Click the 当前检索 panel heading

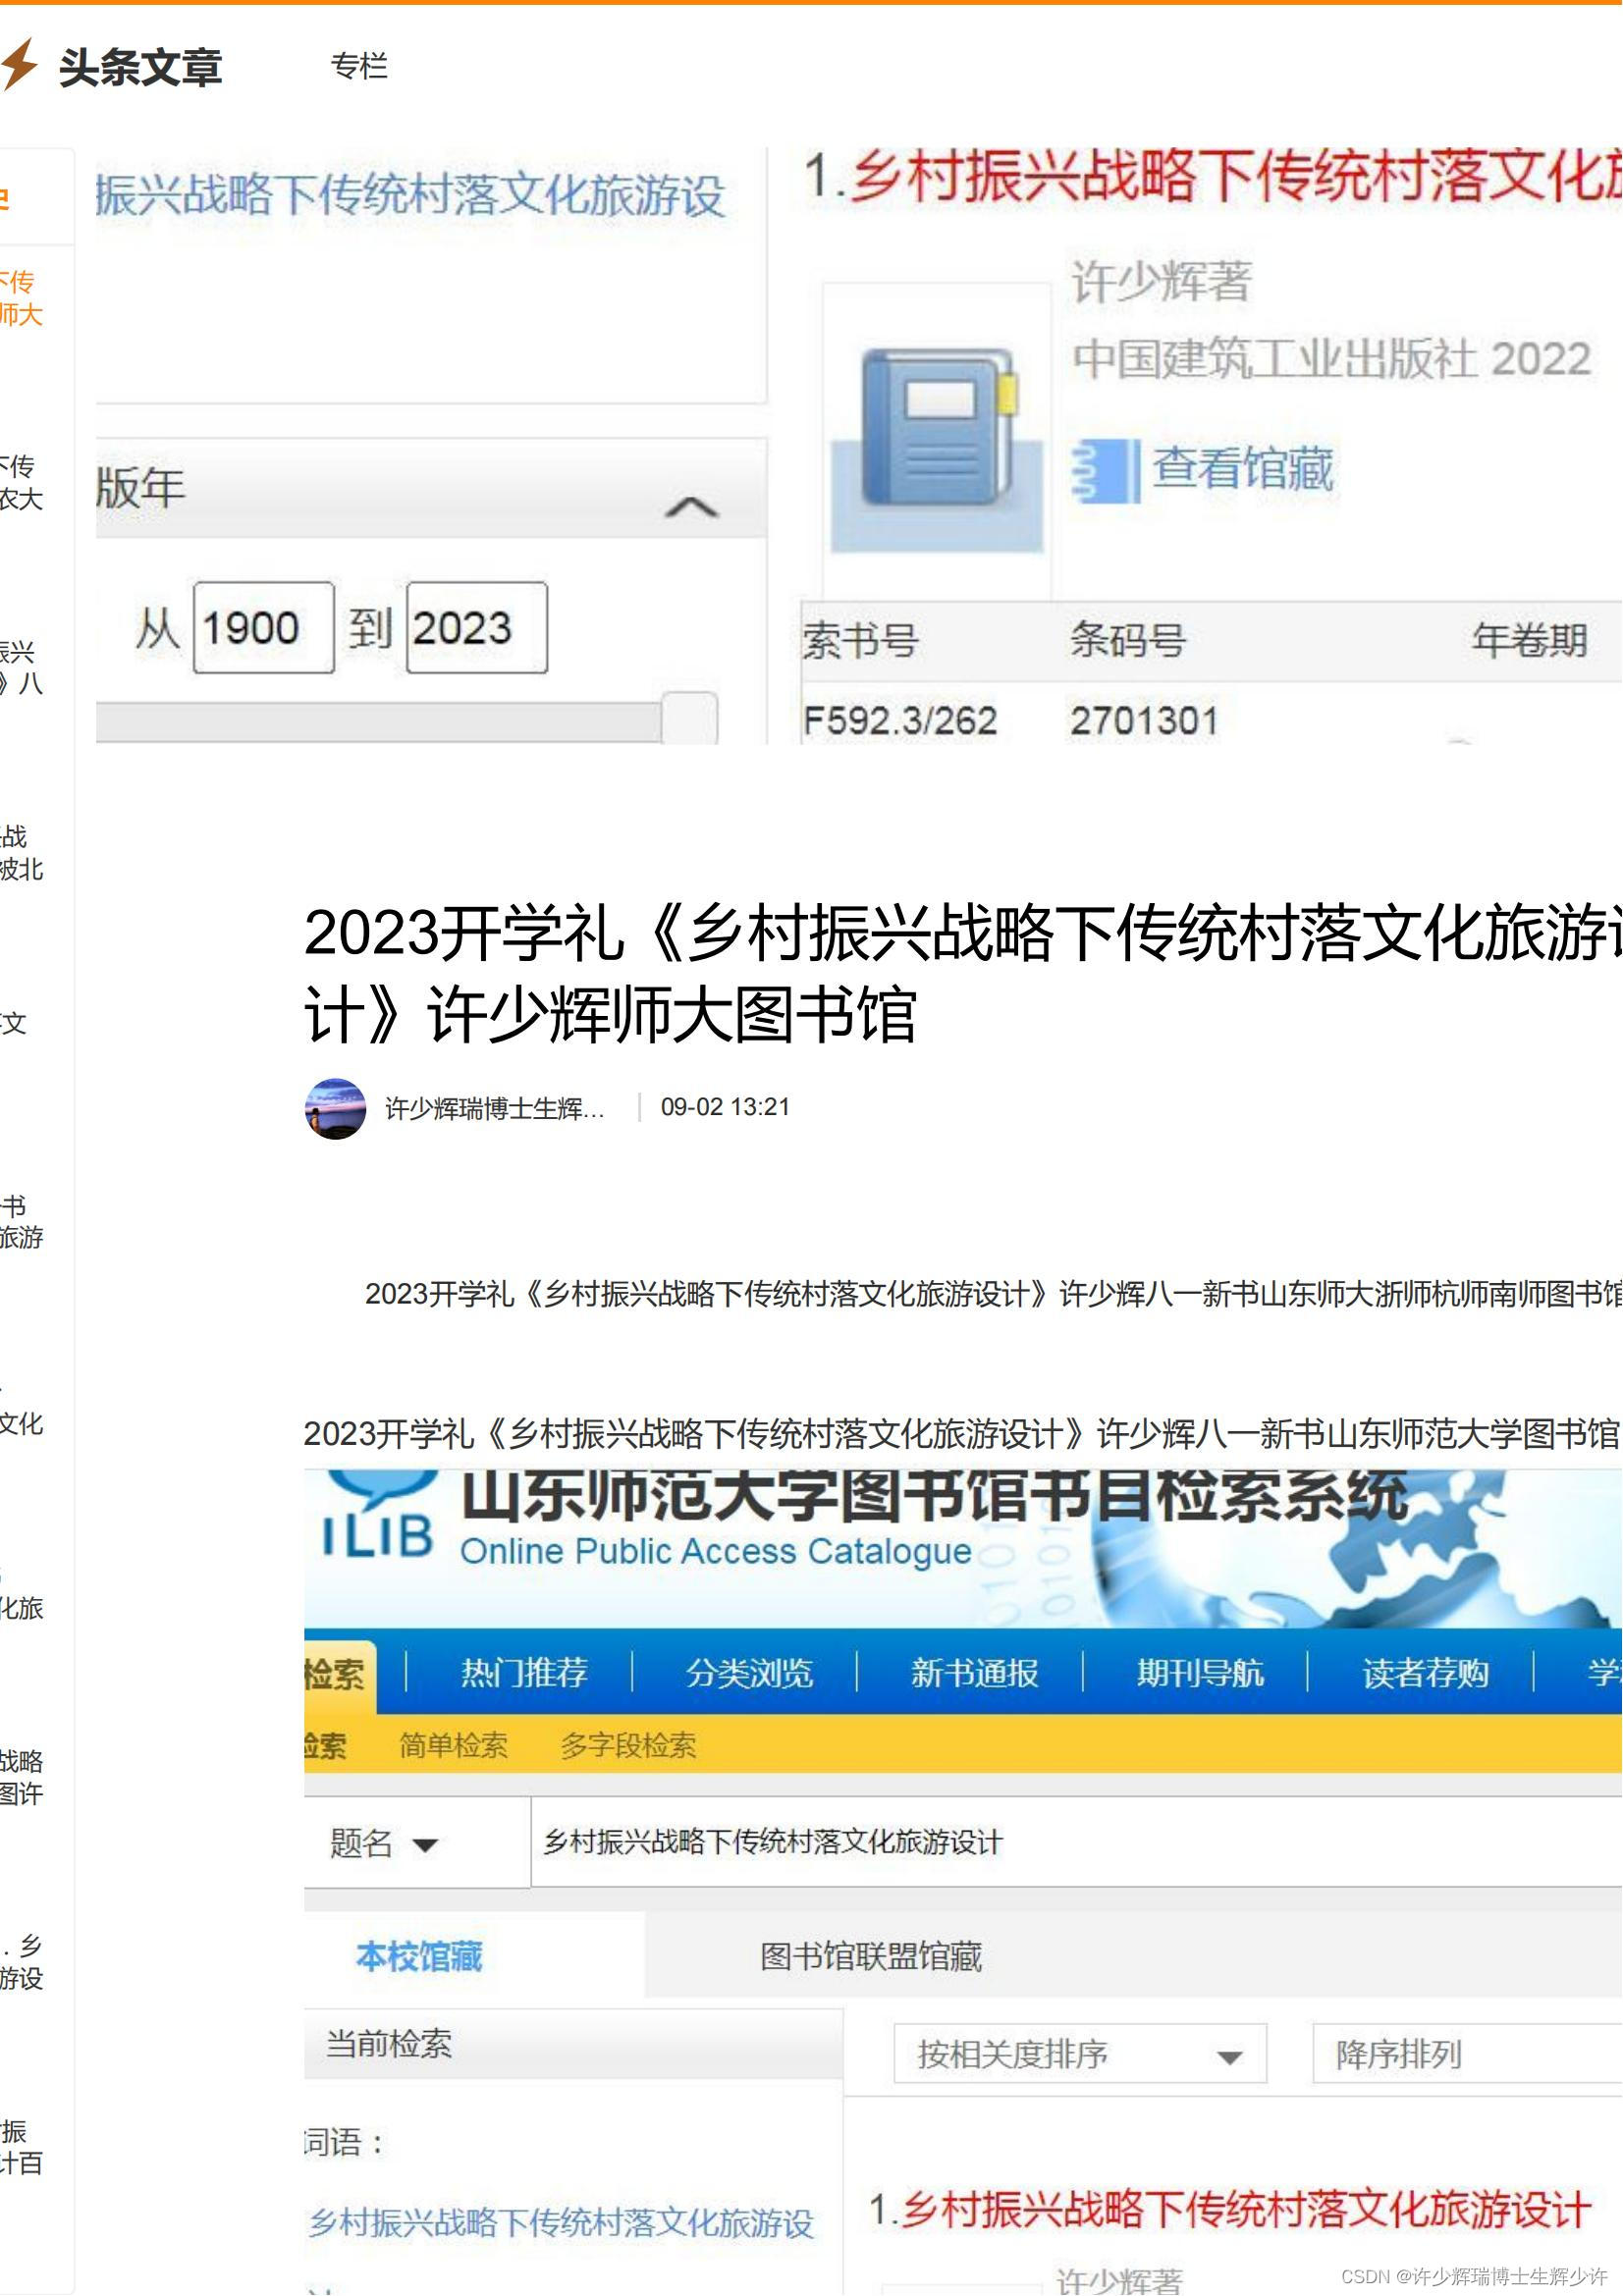coord(389,2043)
